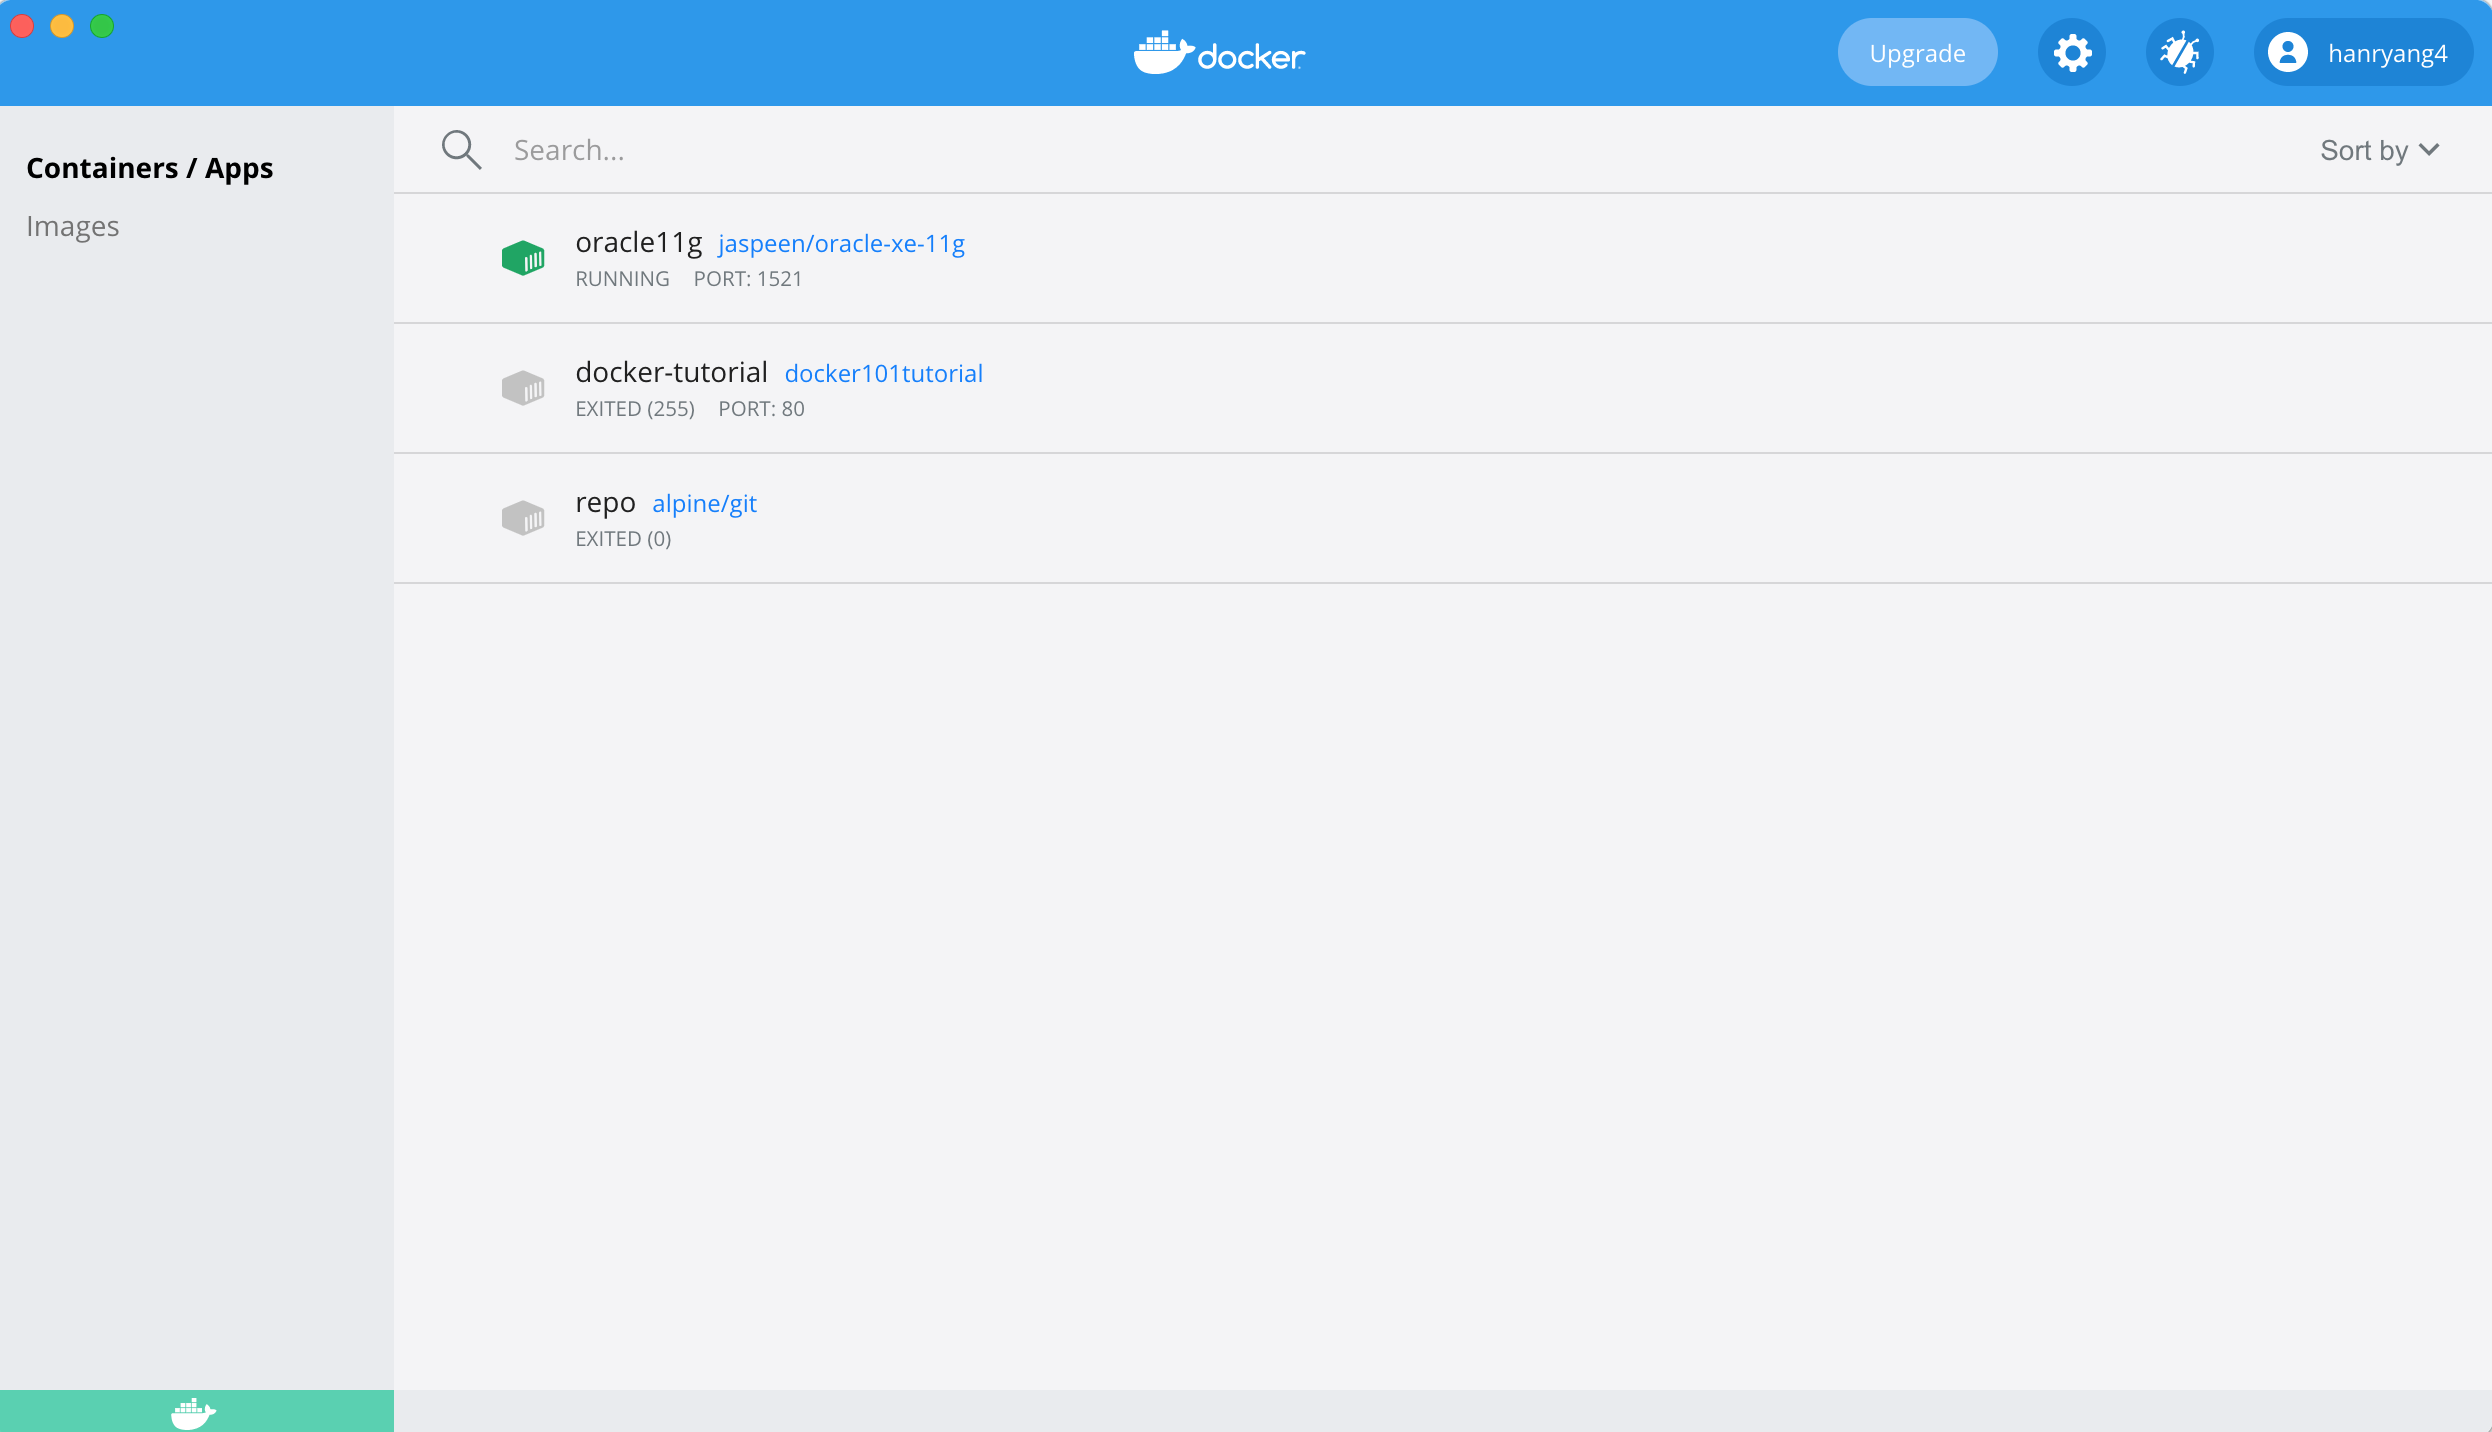Open the Troubleshoot bug icon
This screenshot has height=1432, width=2492.
coord(2179,53)
